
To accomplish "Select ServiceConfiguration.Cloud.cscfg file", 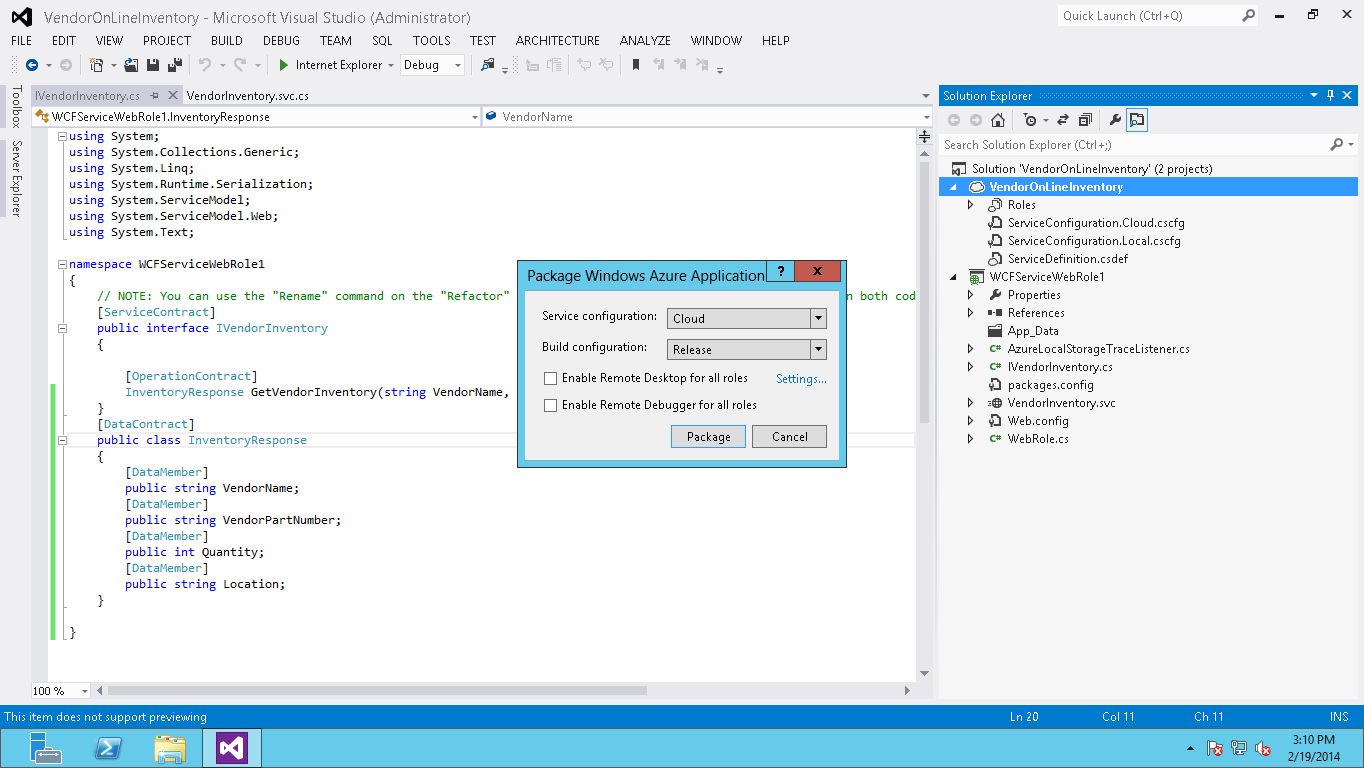I will pyautogui.click(x=1095, y=223).
